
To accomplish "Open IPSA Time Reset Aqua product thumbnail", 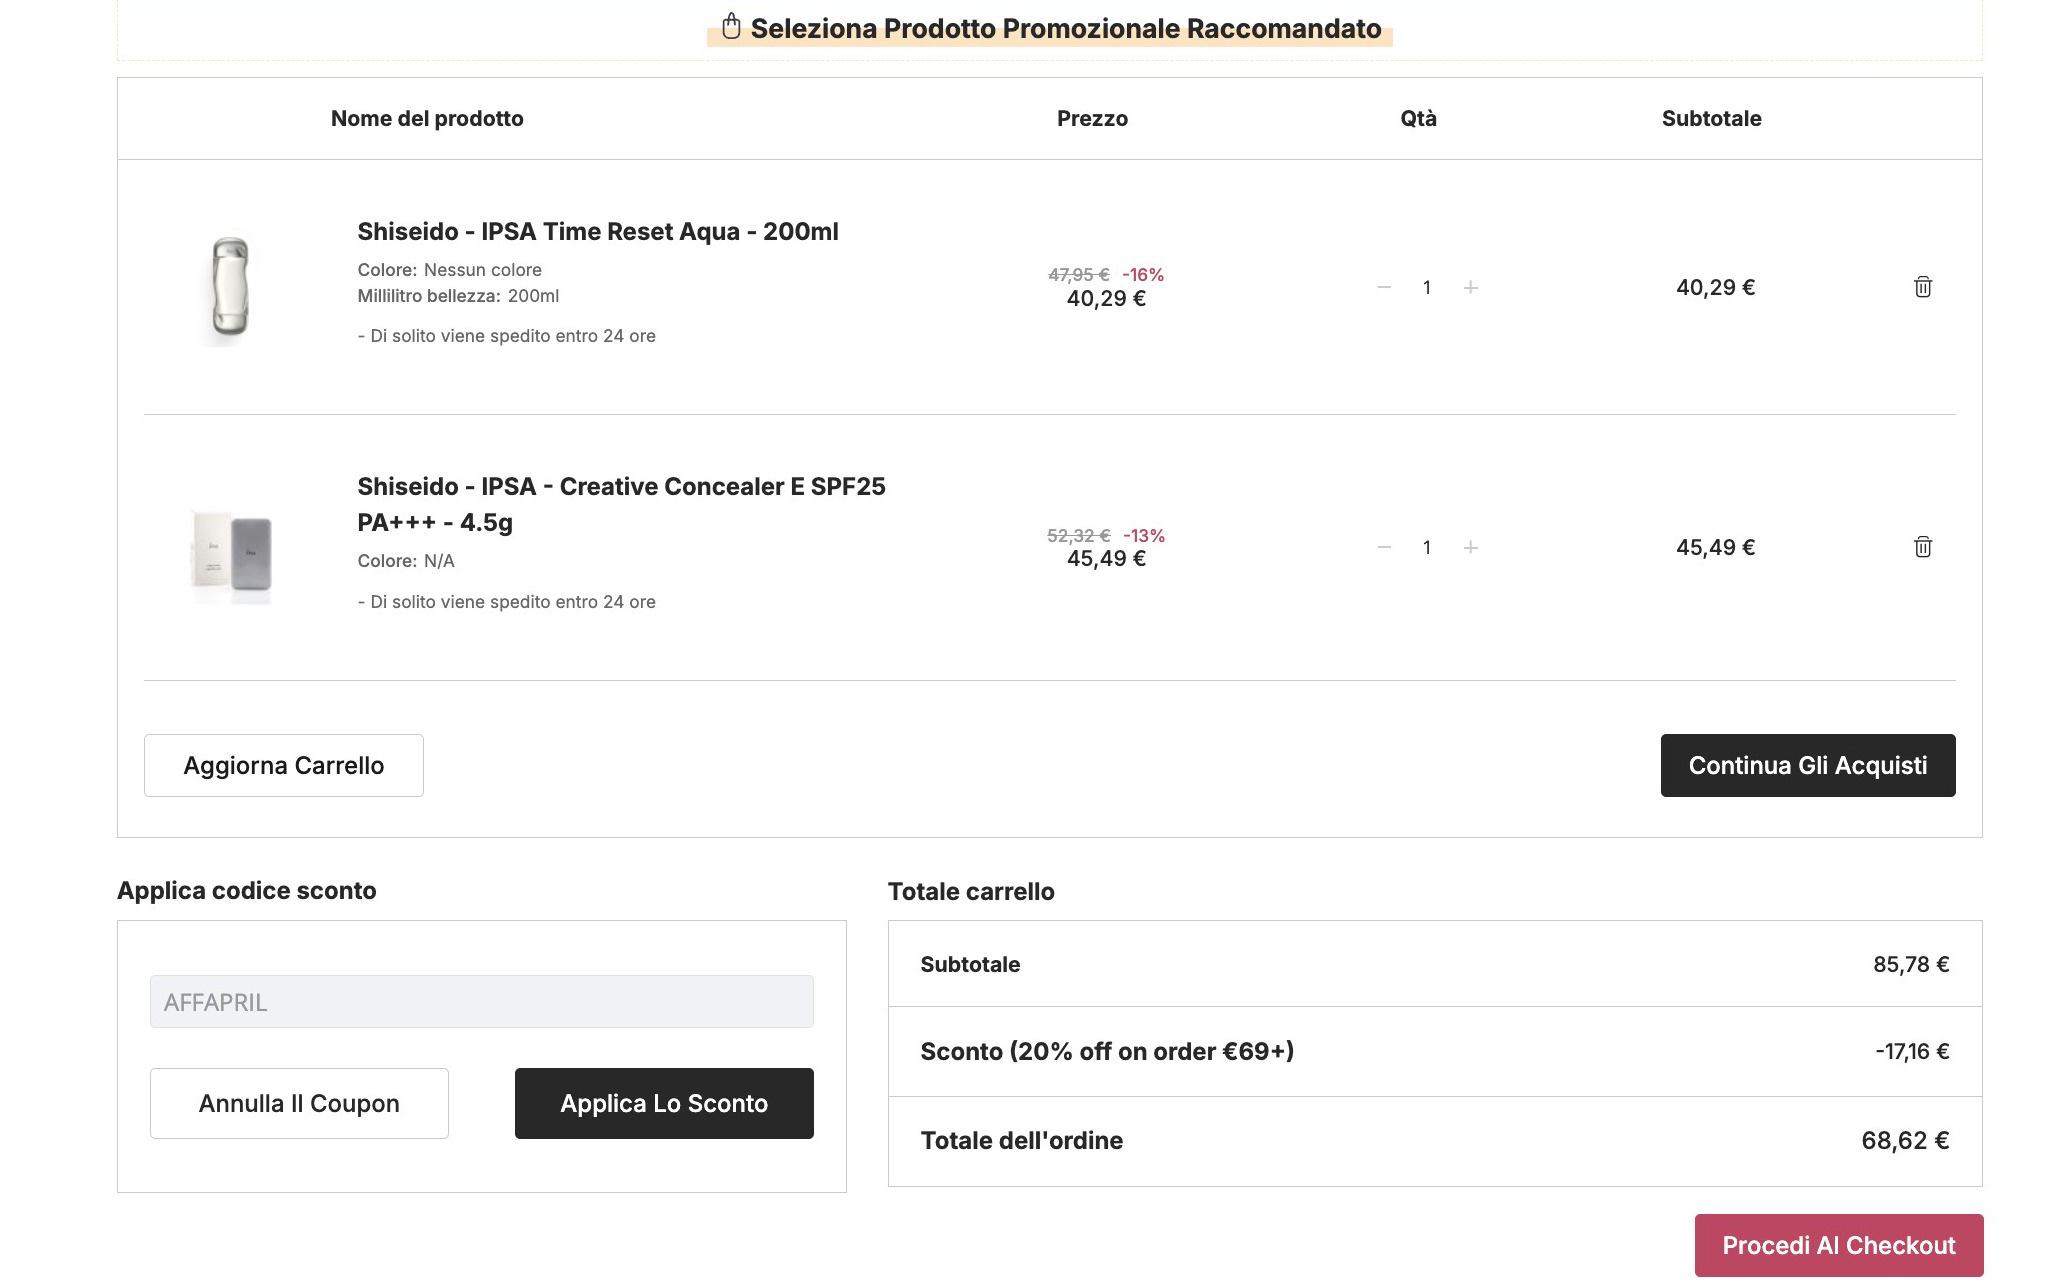I will click(231, 287).
